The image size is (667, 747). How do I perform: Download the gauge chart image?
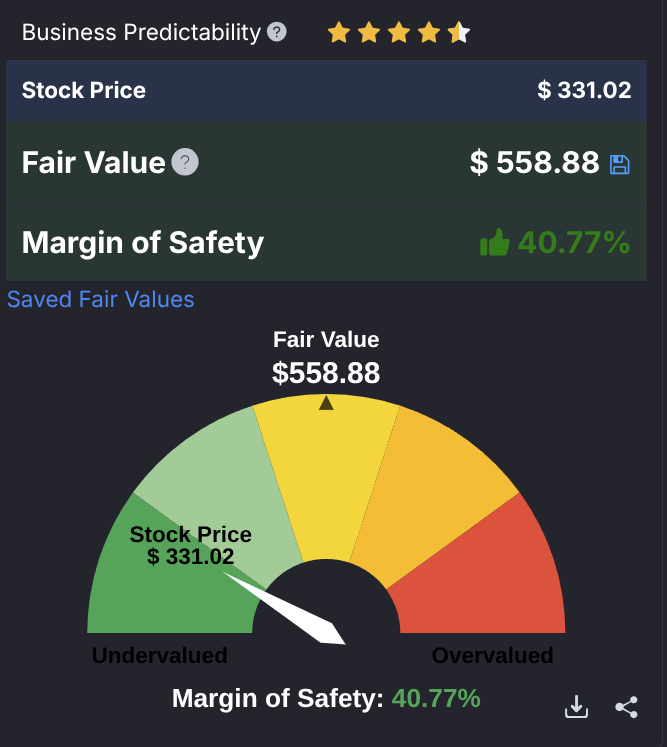pyautogui.click(x=576, y=707)
